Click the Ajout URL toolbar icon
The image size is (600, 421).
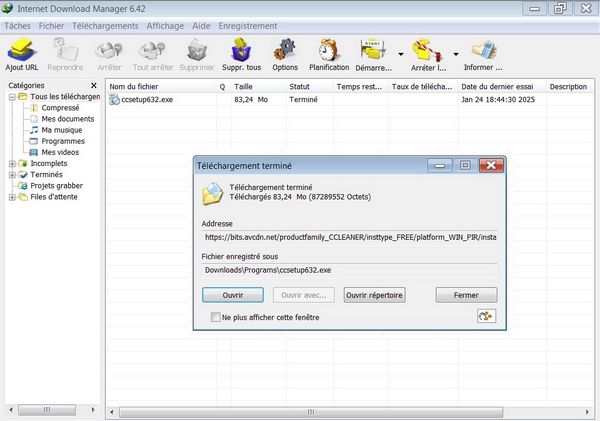pos(21,50)
